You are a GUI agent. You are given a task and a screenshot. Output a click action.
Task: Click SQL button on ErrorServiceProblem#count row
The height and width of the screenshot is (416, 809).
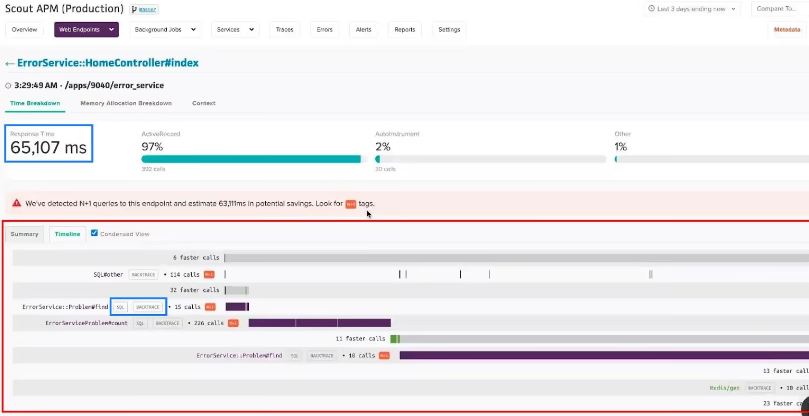pos(140,323)
